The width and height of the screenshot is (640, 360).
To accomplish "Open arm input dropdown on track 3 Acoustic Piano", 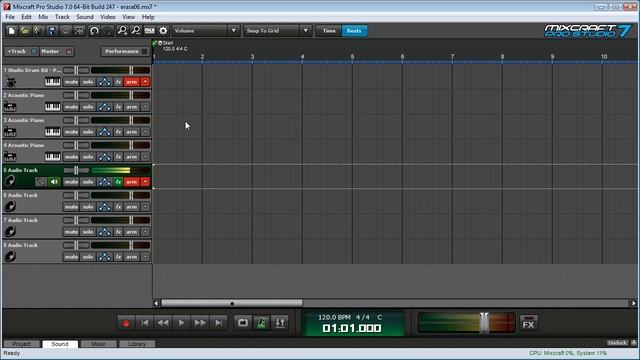I will (145, 132).
